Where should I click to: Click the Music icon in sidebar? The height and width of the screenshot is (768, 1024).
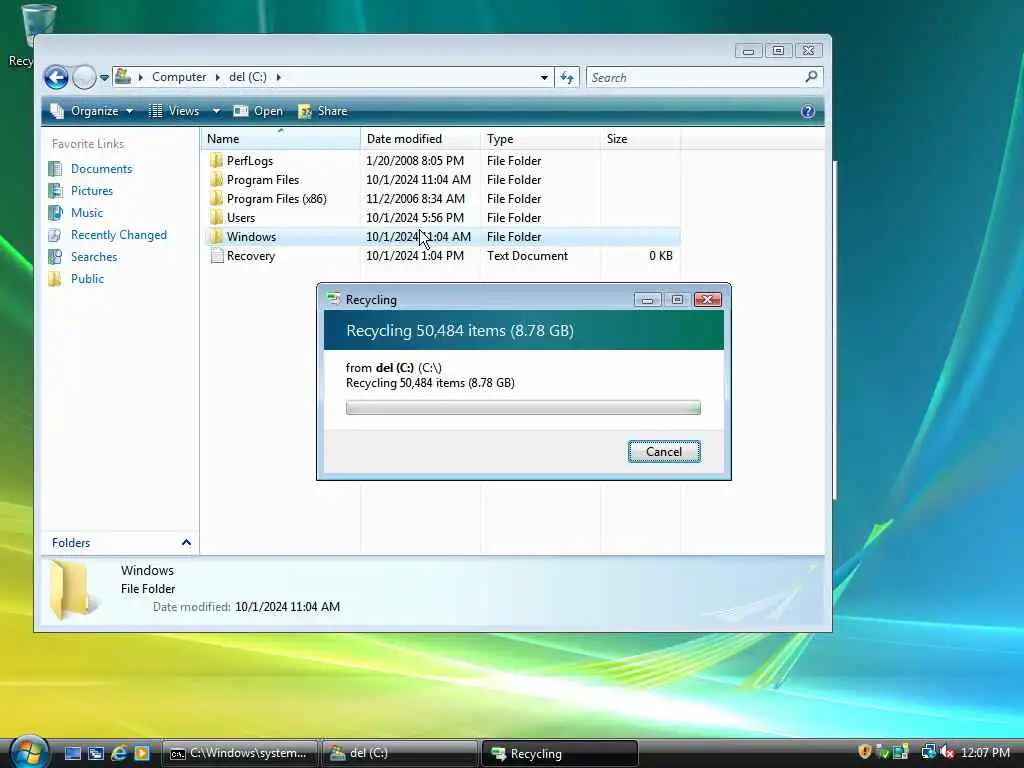(56, 213)
